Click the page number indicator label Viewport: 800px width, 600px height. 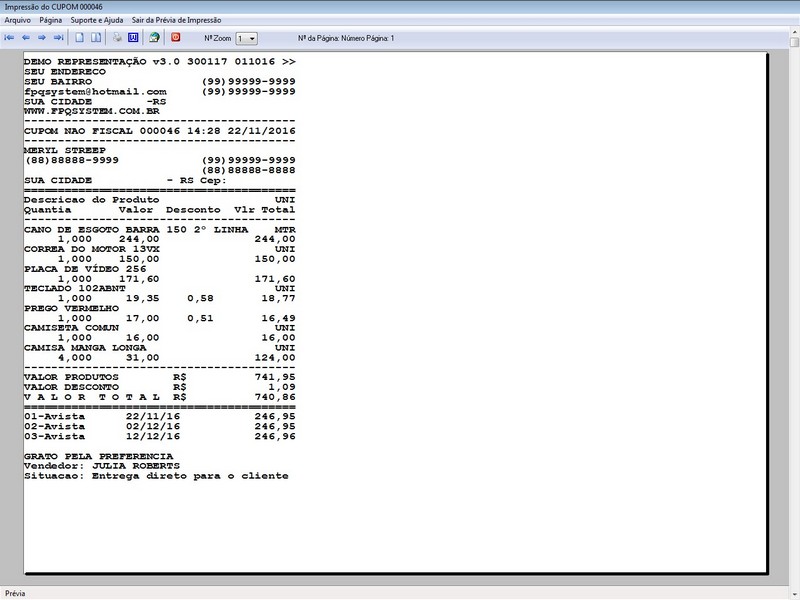point(346,38)
